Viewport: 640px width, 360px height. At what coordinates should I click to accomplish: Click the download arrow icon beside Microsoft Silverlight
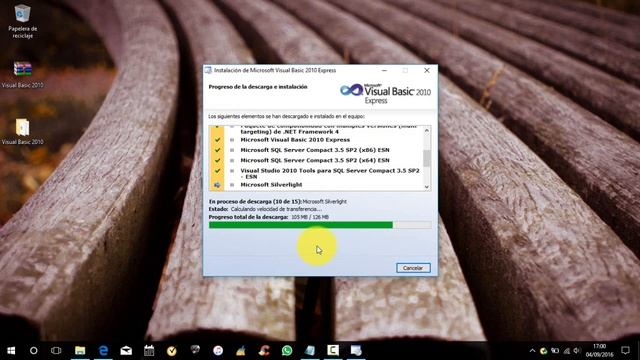[x=217, y=185]
